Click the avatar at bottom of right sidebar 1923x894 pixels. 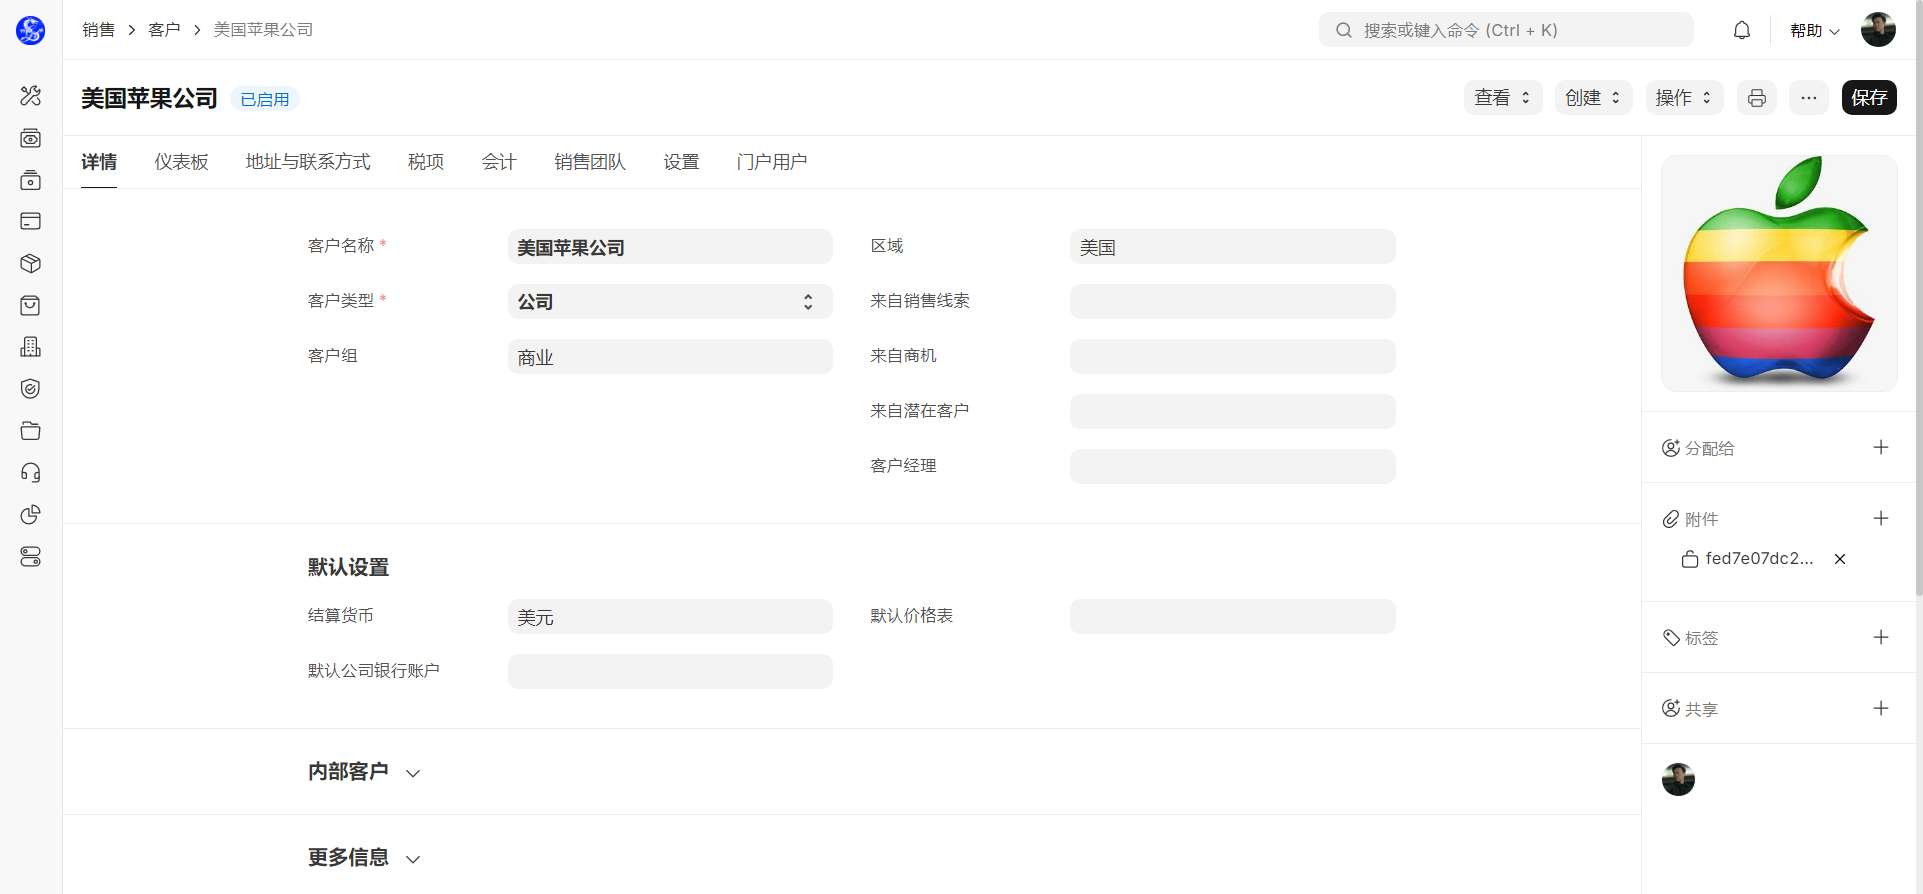pos(1678,779)
